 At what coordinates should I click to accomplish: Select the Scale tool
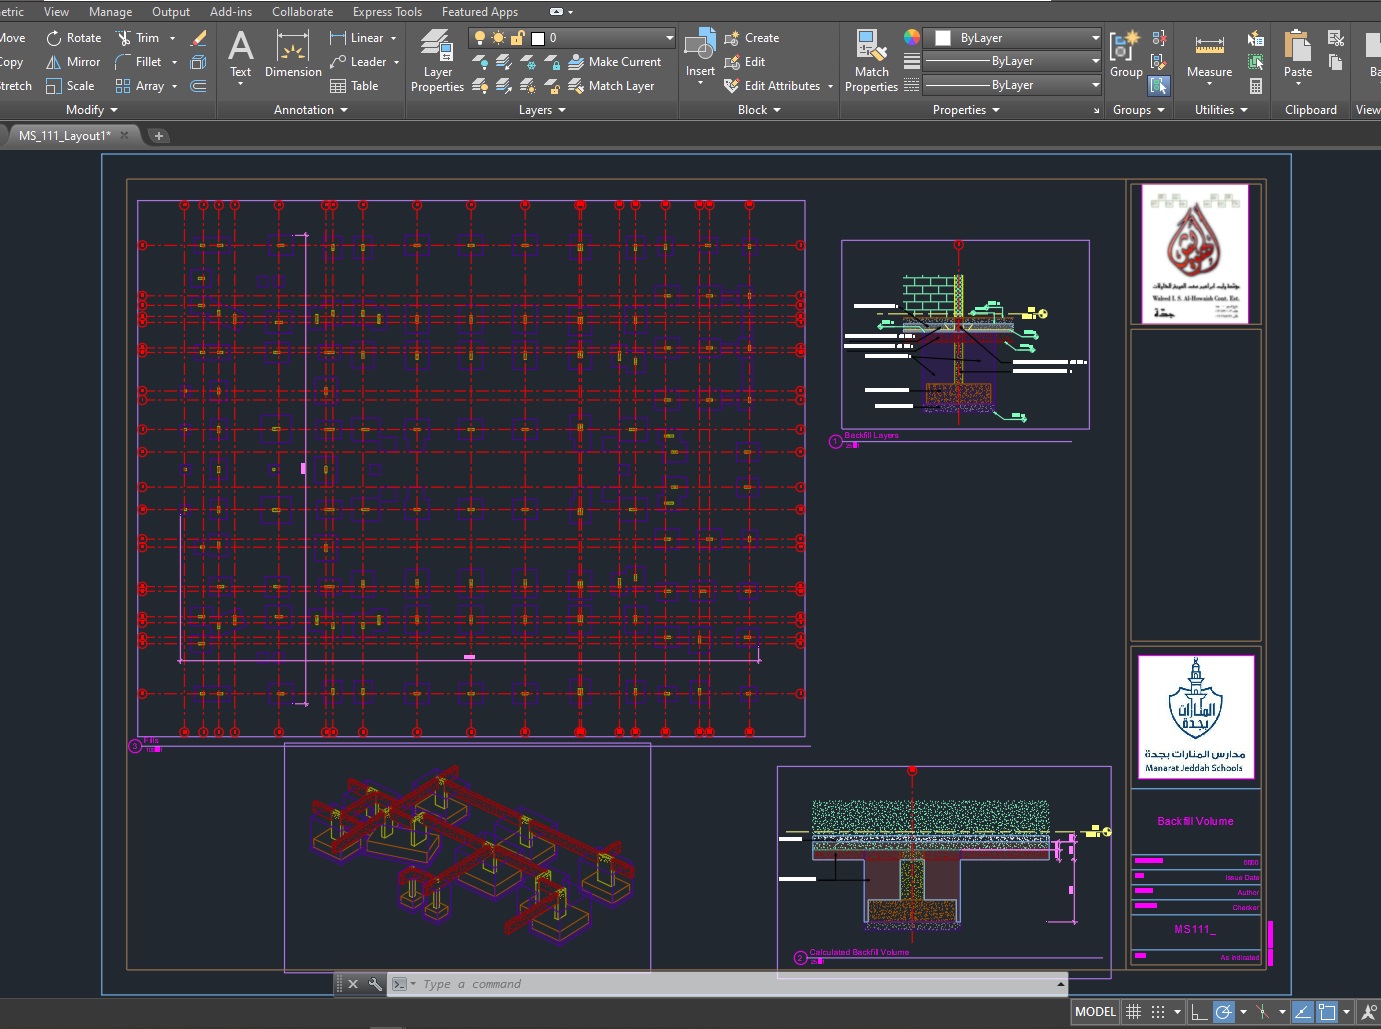click(70, 86)
